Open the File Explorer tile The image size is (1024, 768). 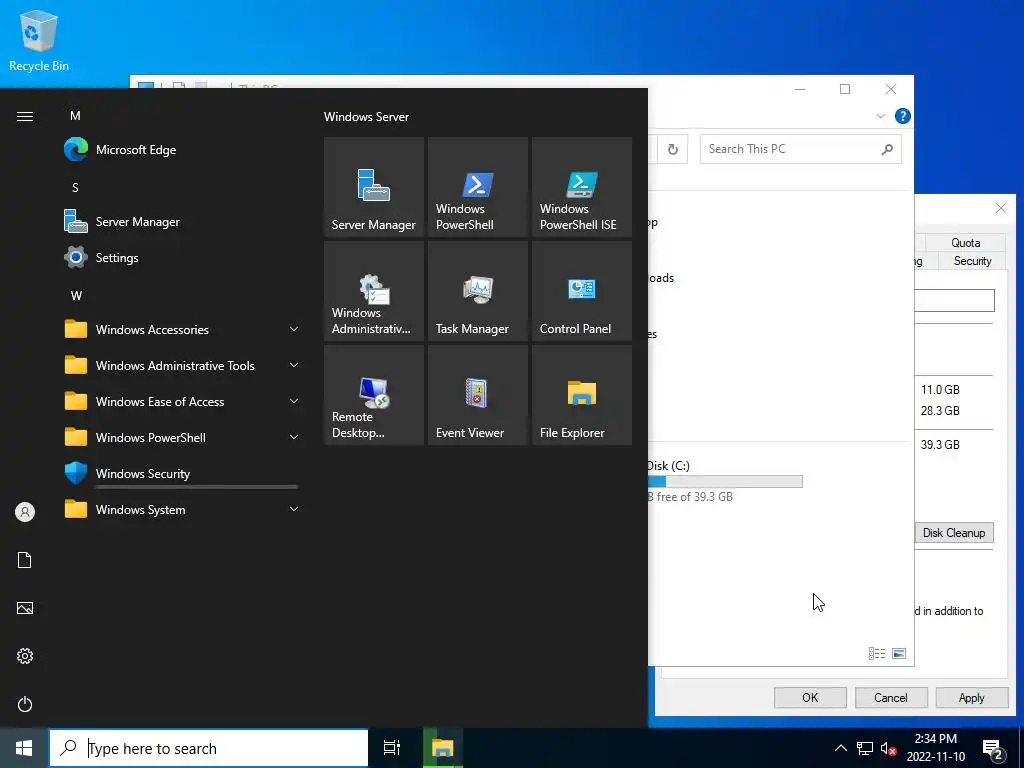click(582, 395)
